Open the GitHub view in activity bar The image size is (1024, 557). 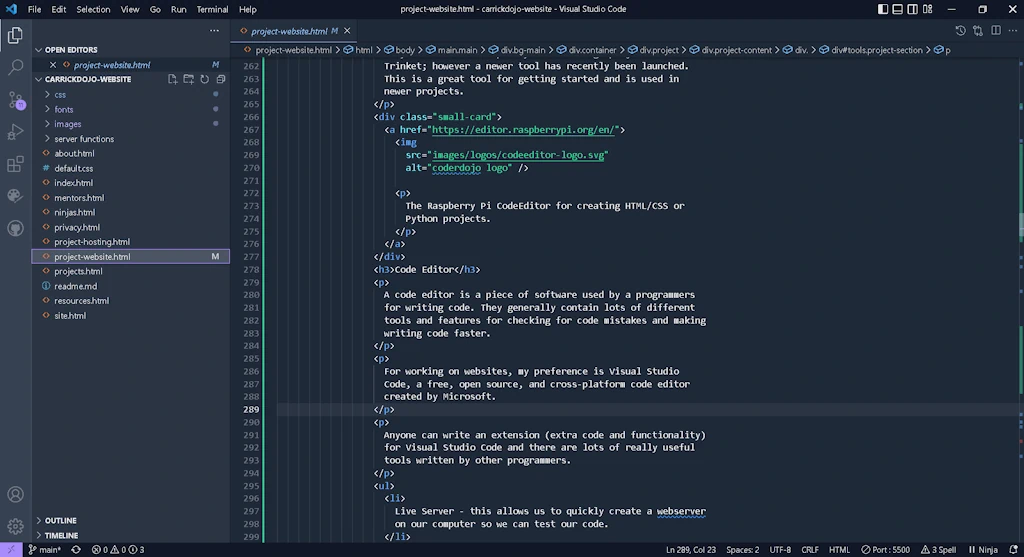pos(15,228)
